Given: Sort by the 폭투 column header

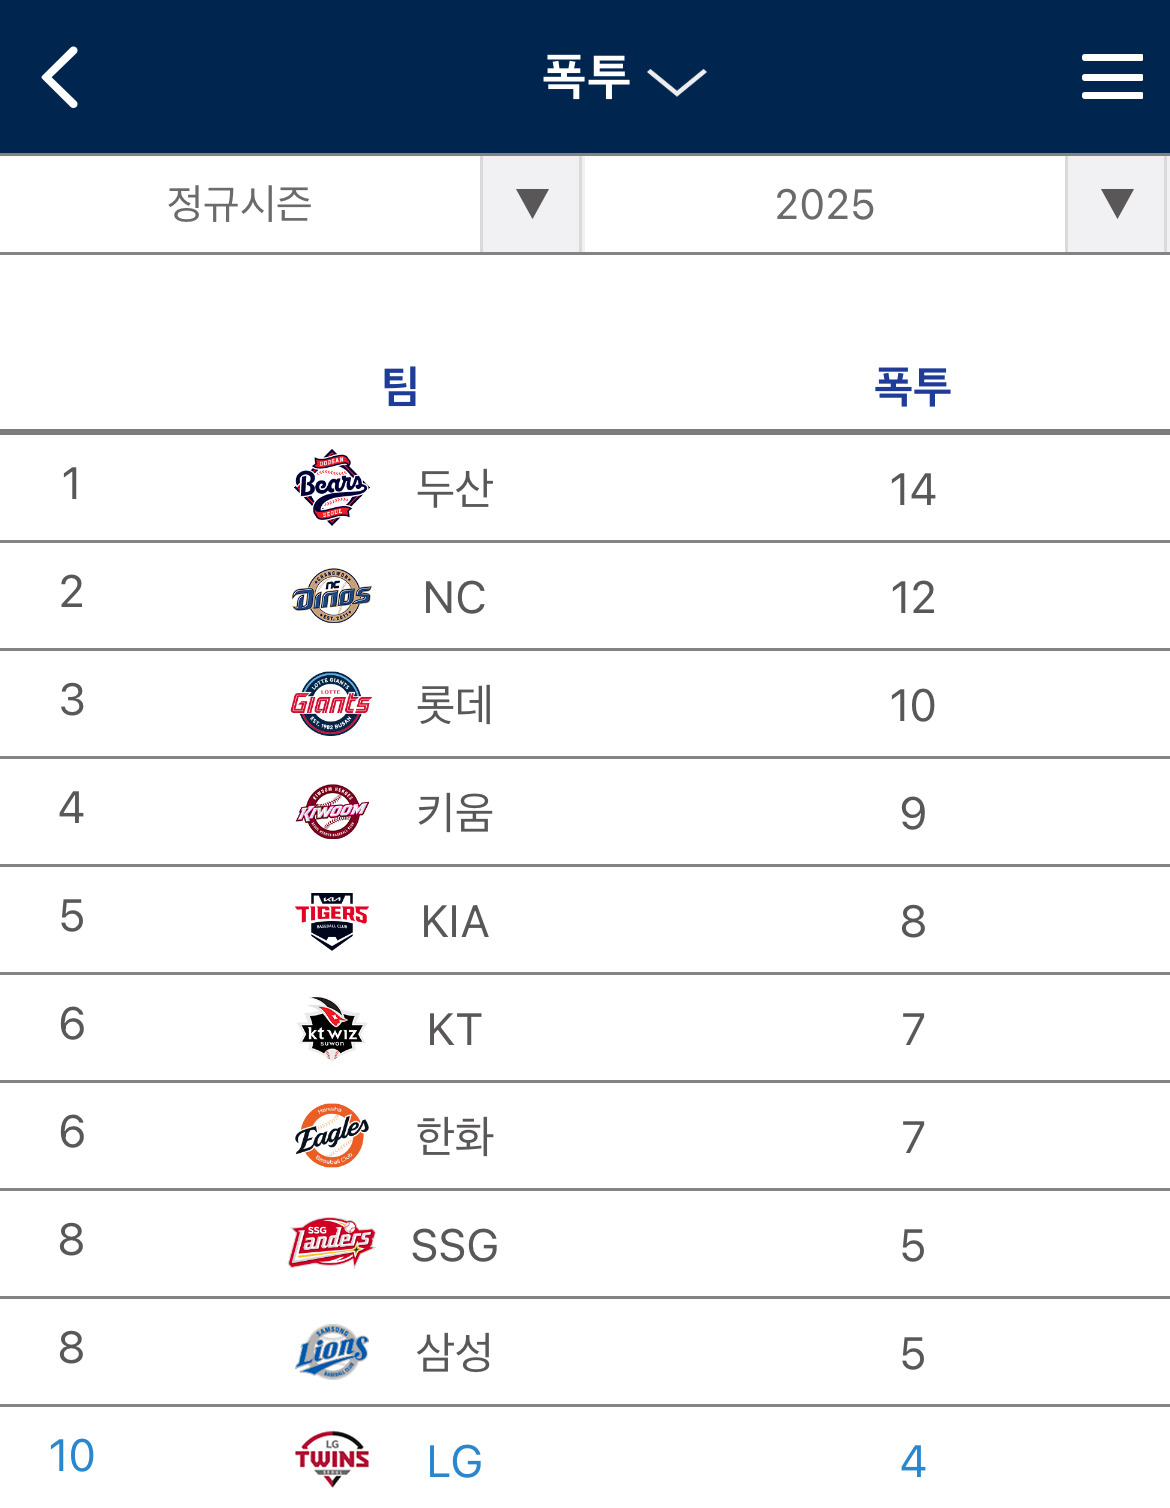Looking at the screenshot, I should coord(912,386).
